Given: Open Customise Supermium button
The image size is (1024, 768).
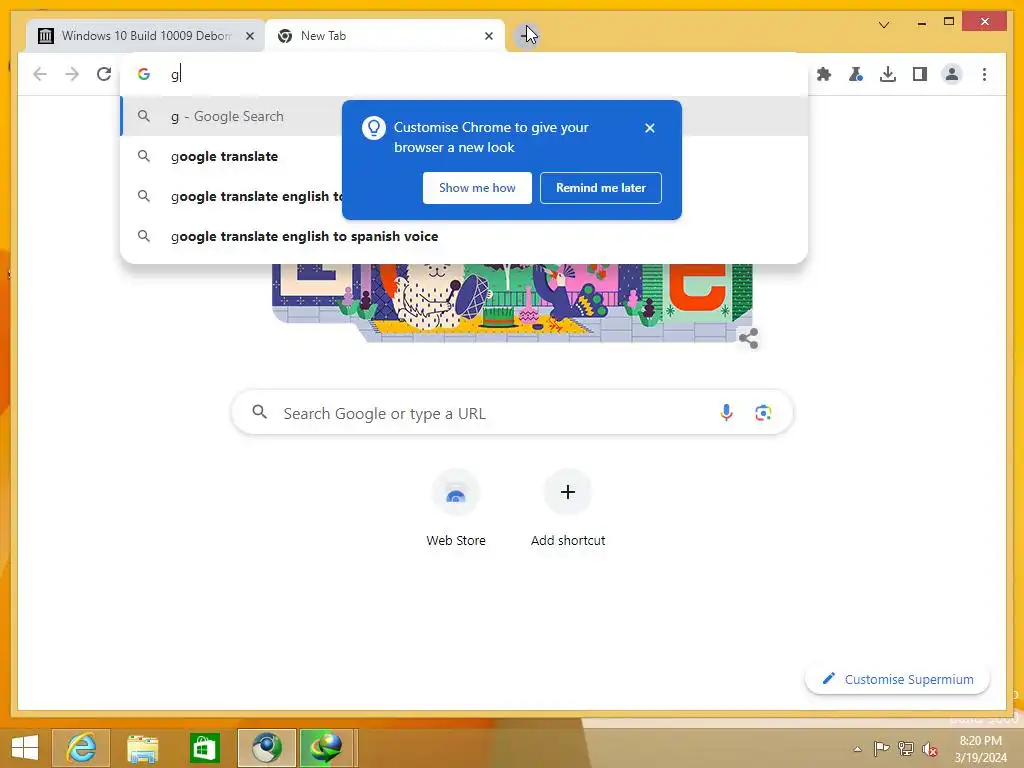Looking at the screenshot, I should coord(897,679).
